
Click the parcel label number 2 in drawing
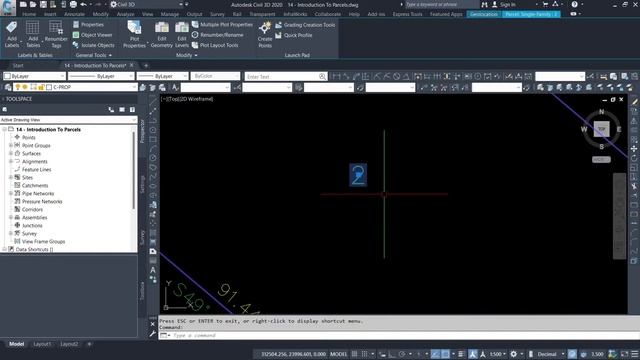click(x=358, y=175)
